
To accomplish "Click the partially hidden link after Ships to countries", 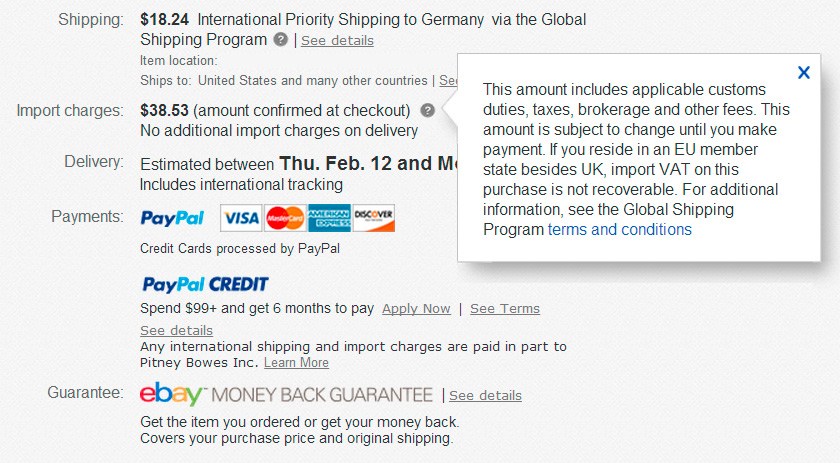I will (448, 80).
